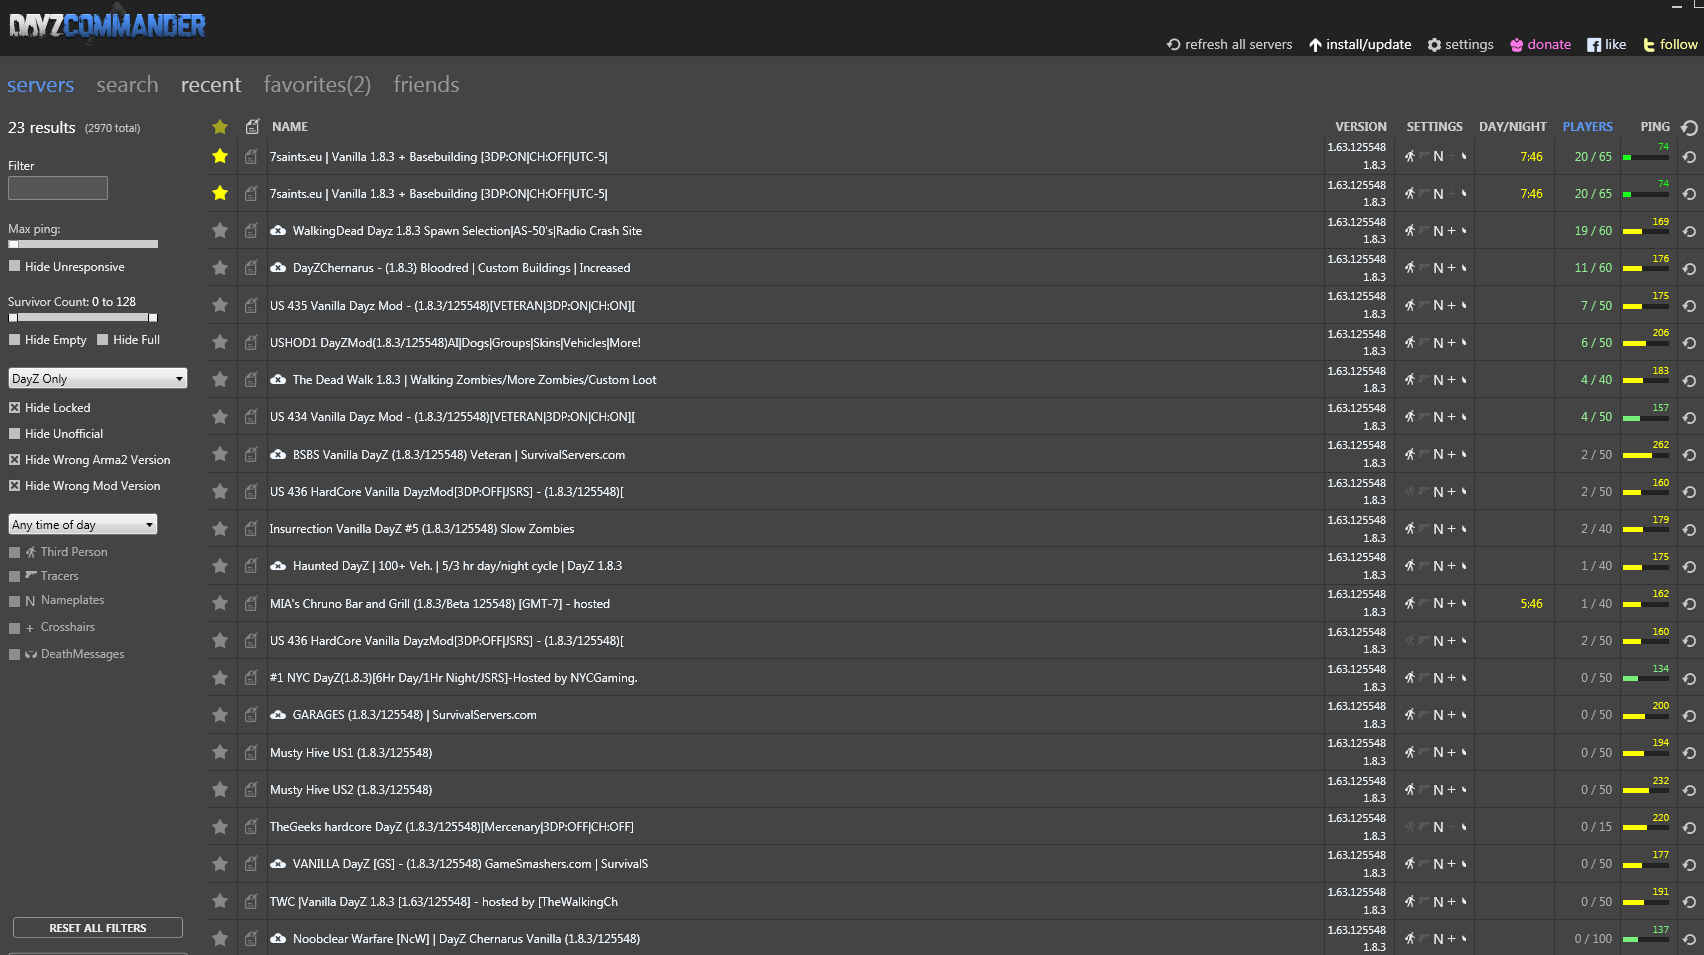Open notes icon for BSBS Vanilla DayZ server
This screenshot has width=1704, height=955.
(x=251, y=454)
